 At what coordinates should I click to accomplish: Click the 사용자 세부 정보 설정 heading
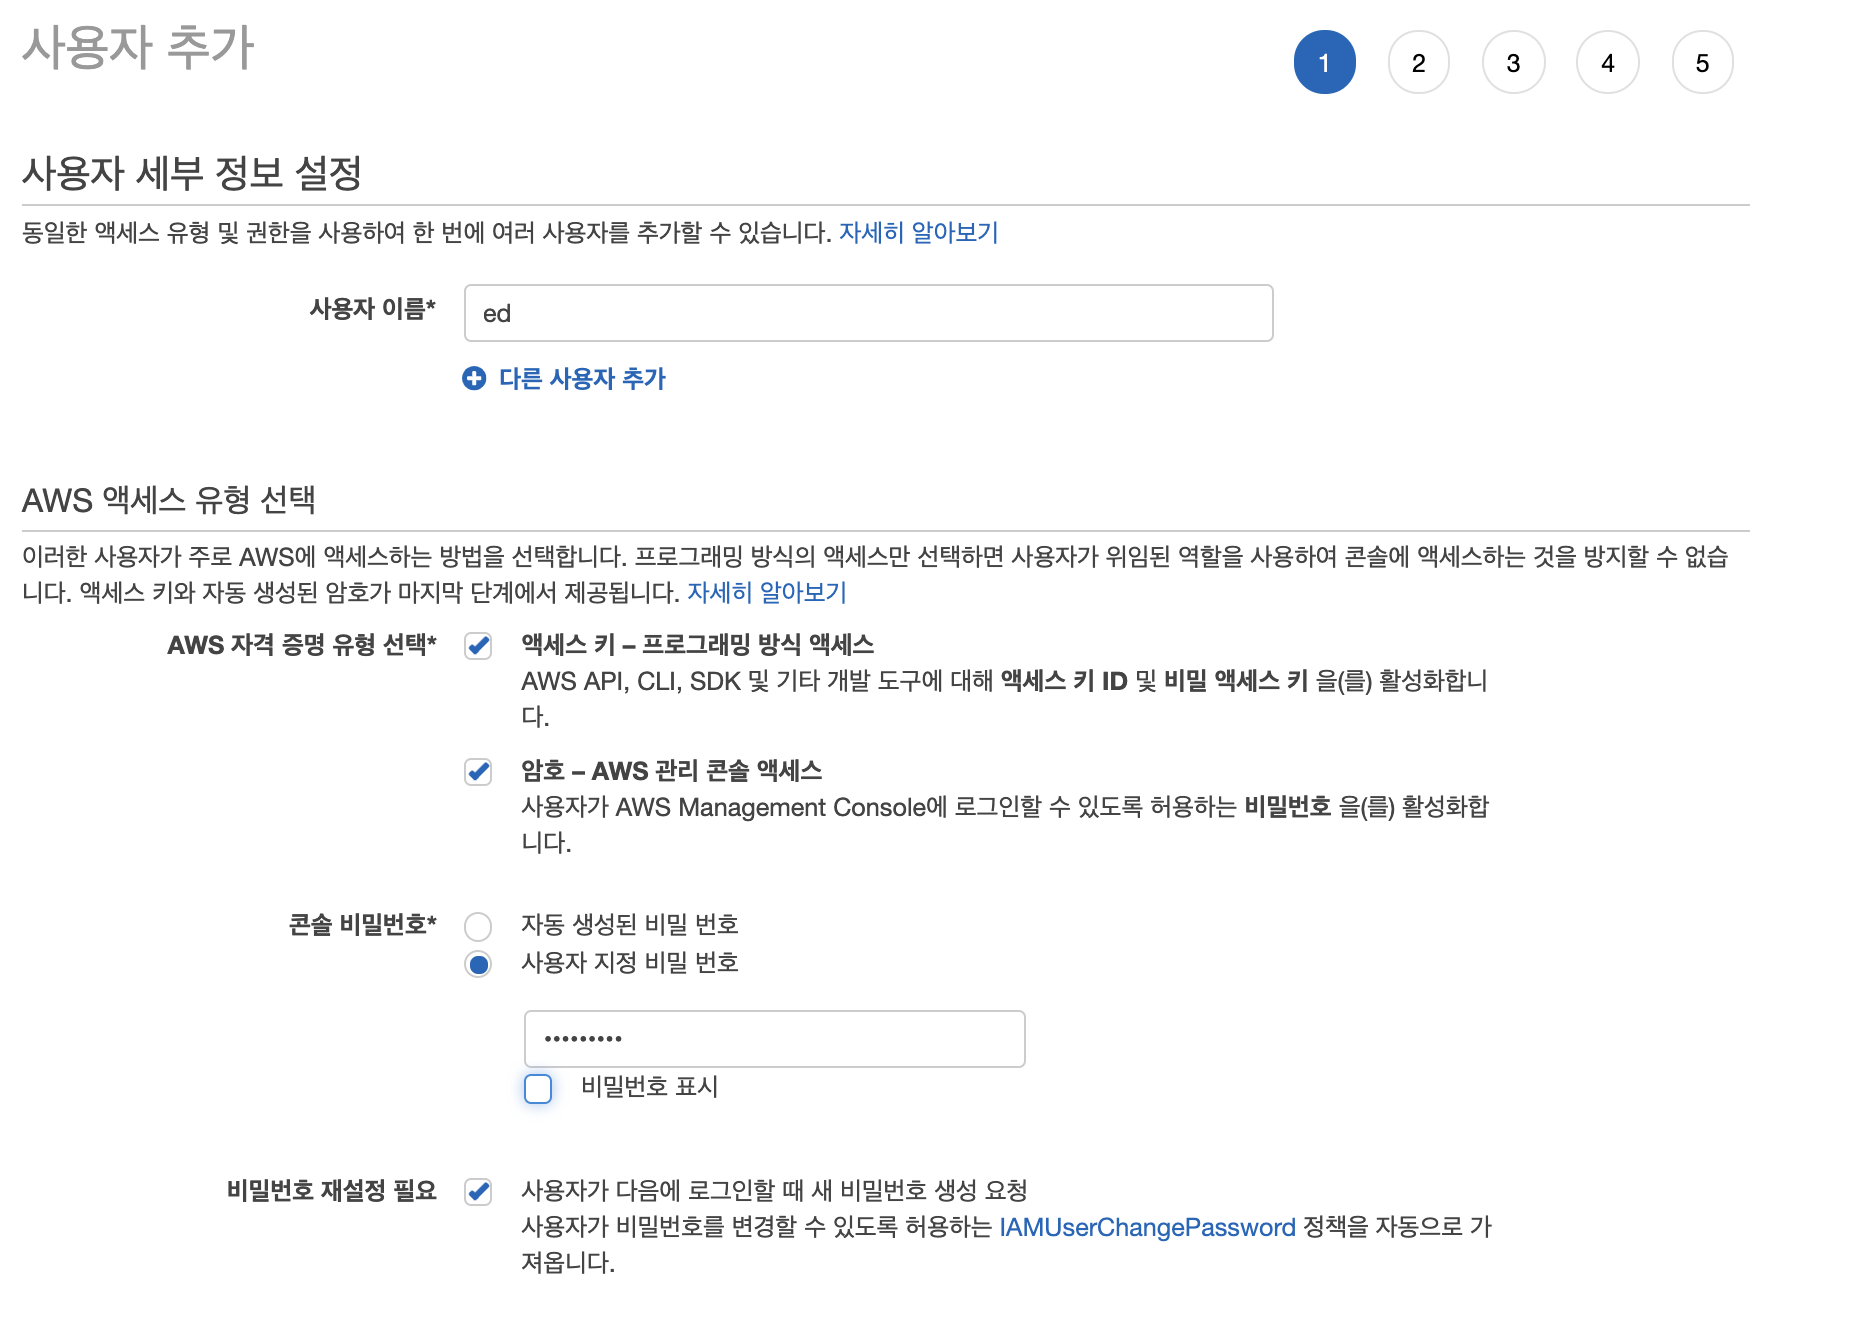coord(192,173)
